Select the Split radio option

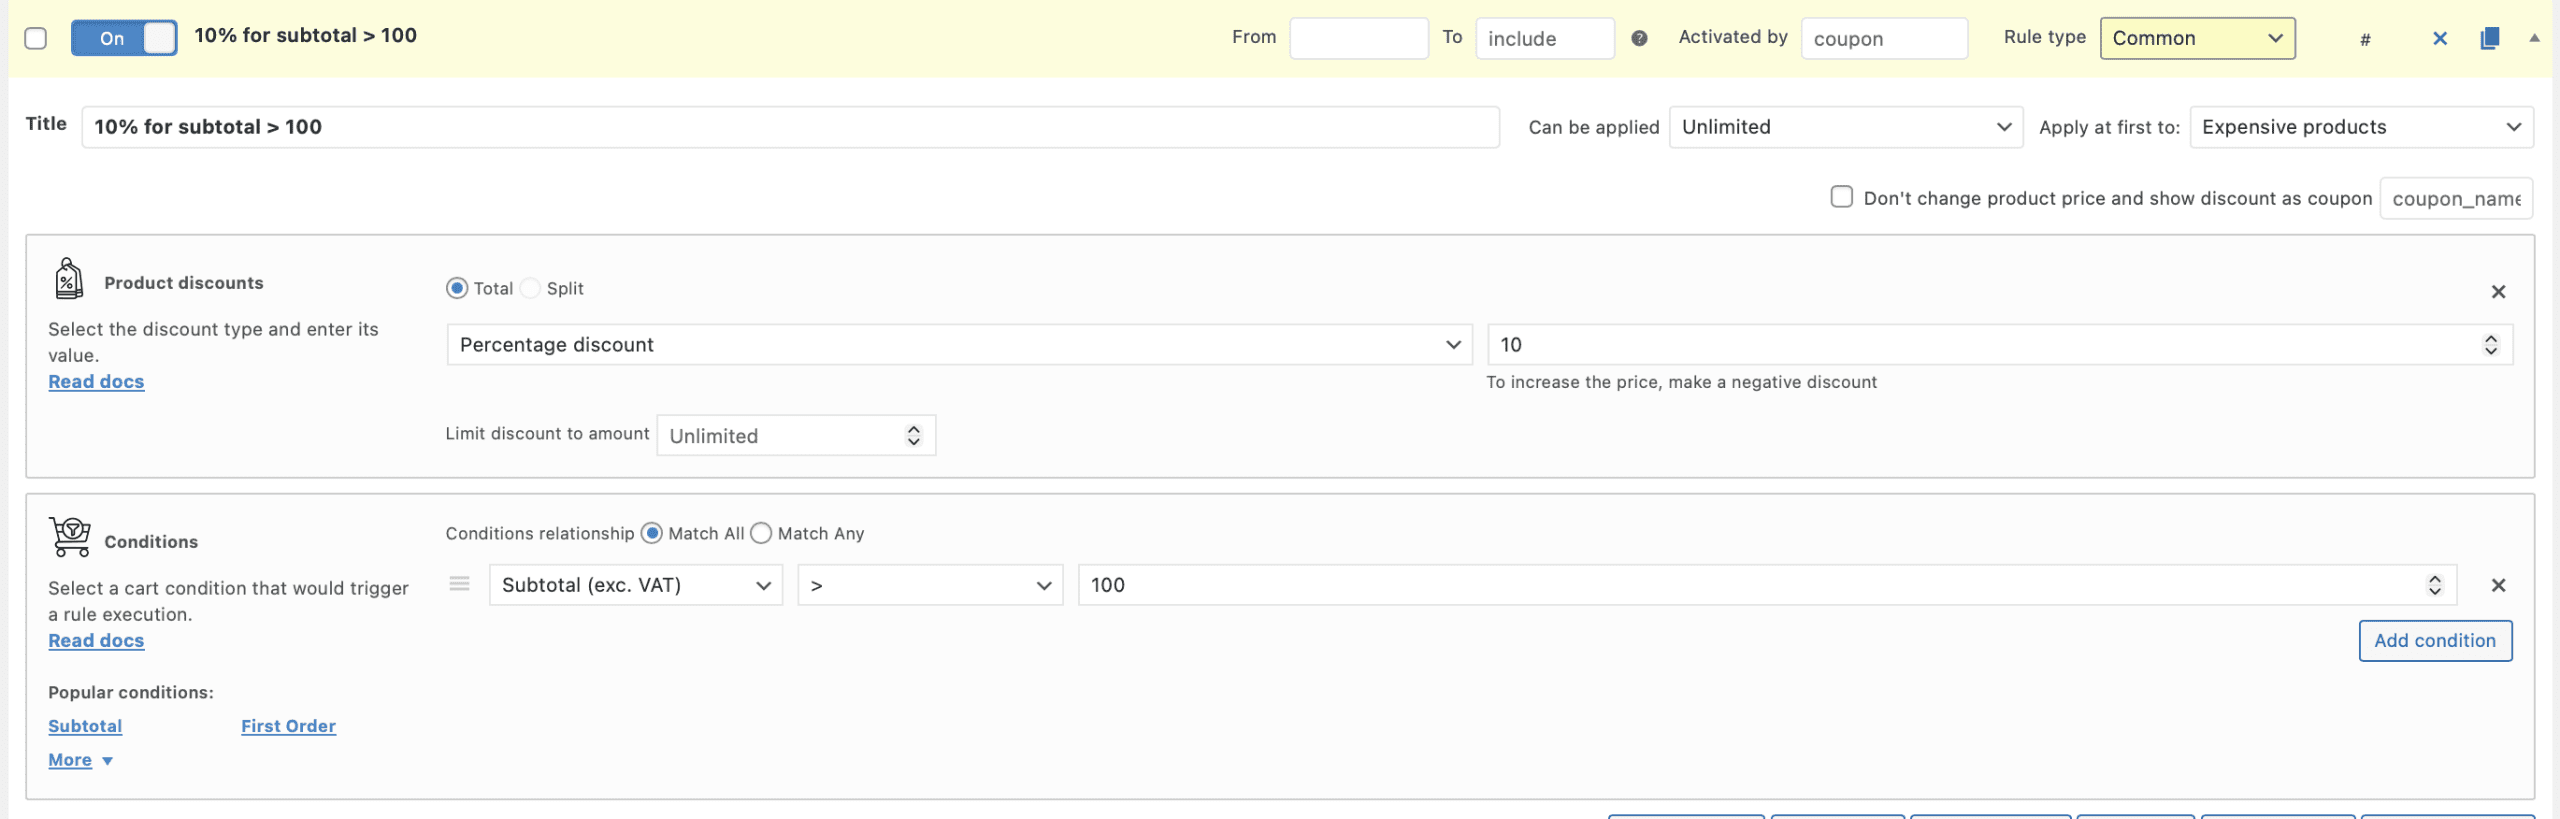point(531,289)
